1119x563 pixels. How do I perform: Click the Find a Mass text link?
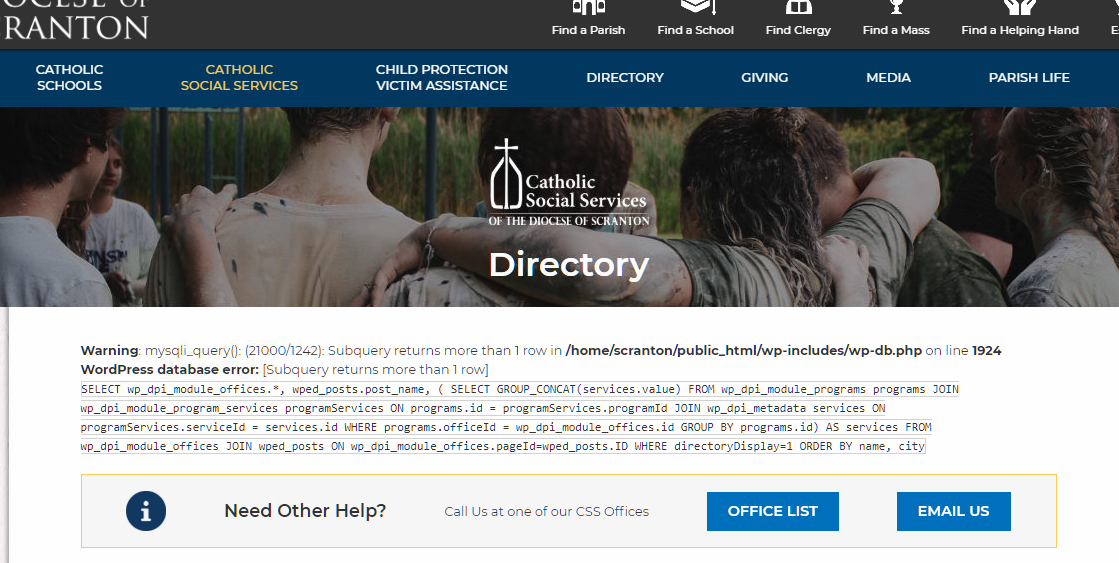(896, 30)
